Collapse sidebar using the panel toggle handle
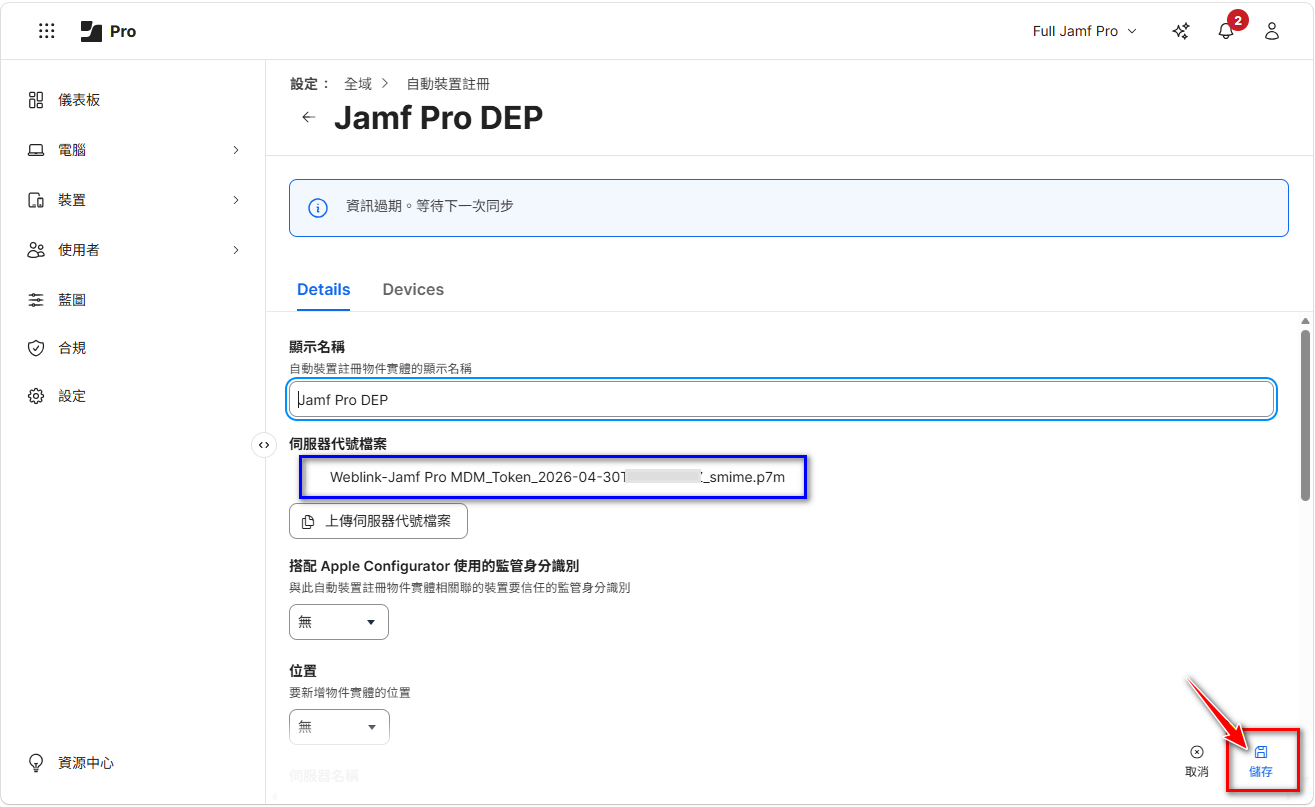This screenshot has height=807, width=1315. coord(264,444)
